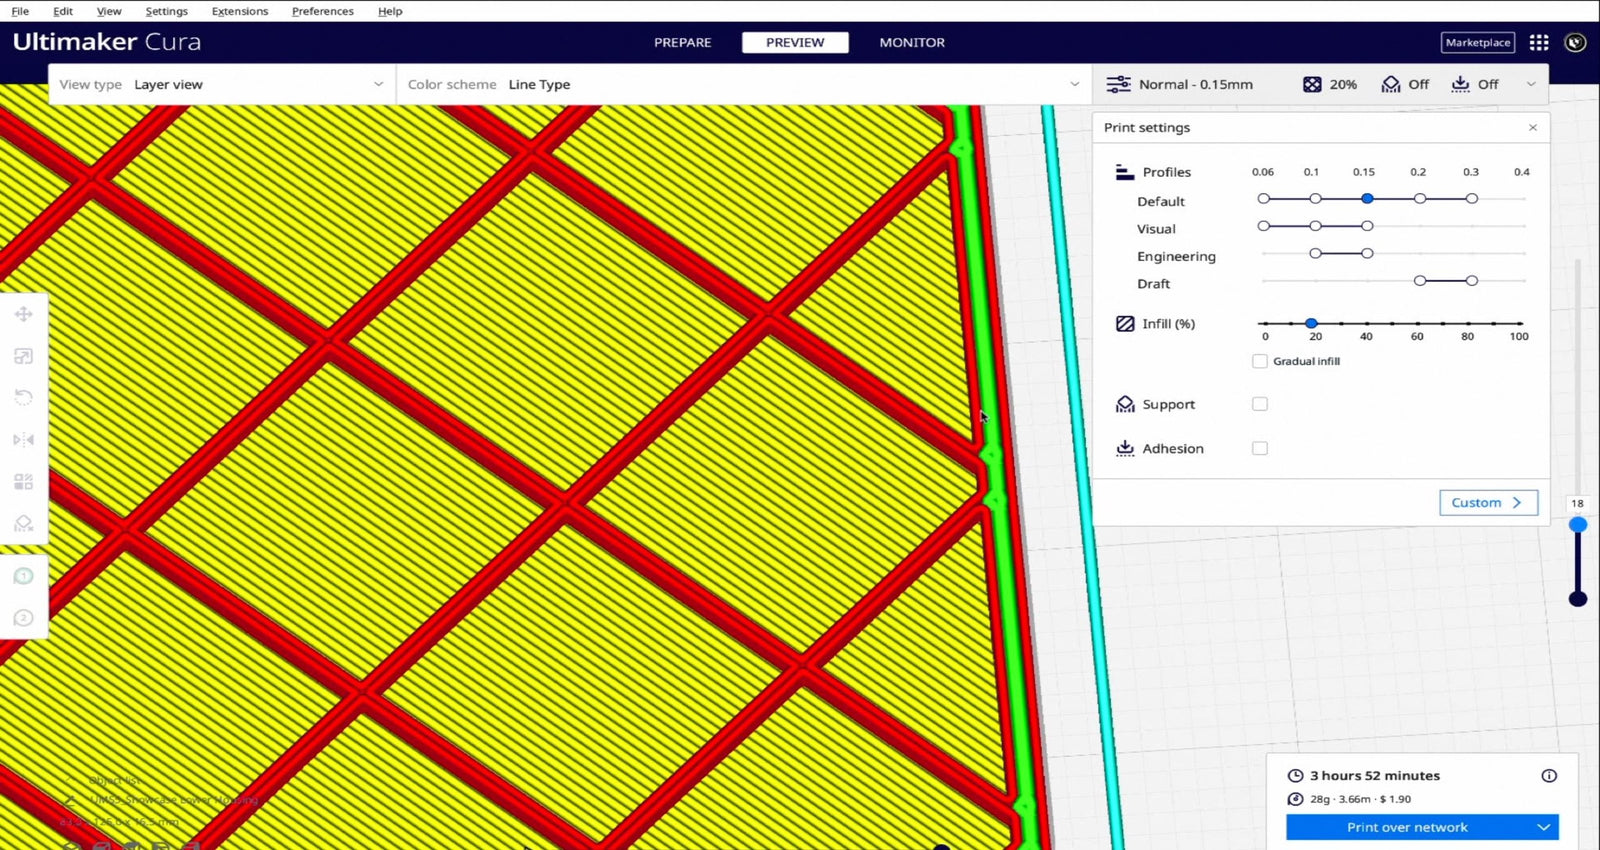Enable the Support checkbox
Image resolution: width=1600 pixels, height=850 pixels.
click(x=1260, y=404)
